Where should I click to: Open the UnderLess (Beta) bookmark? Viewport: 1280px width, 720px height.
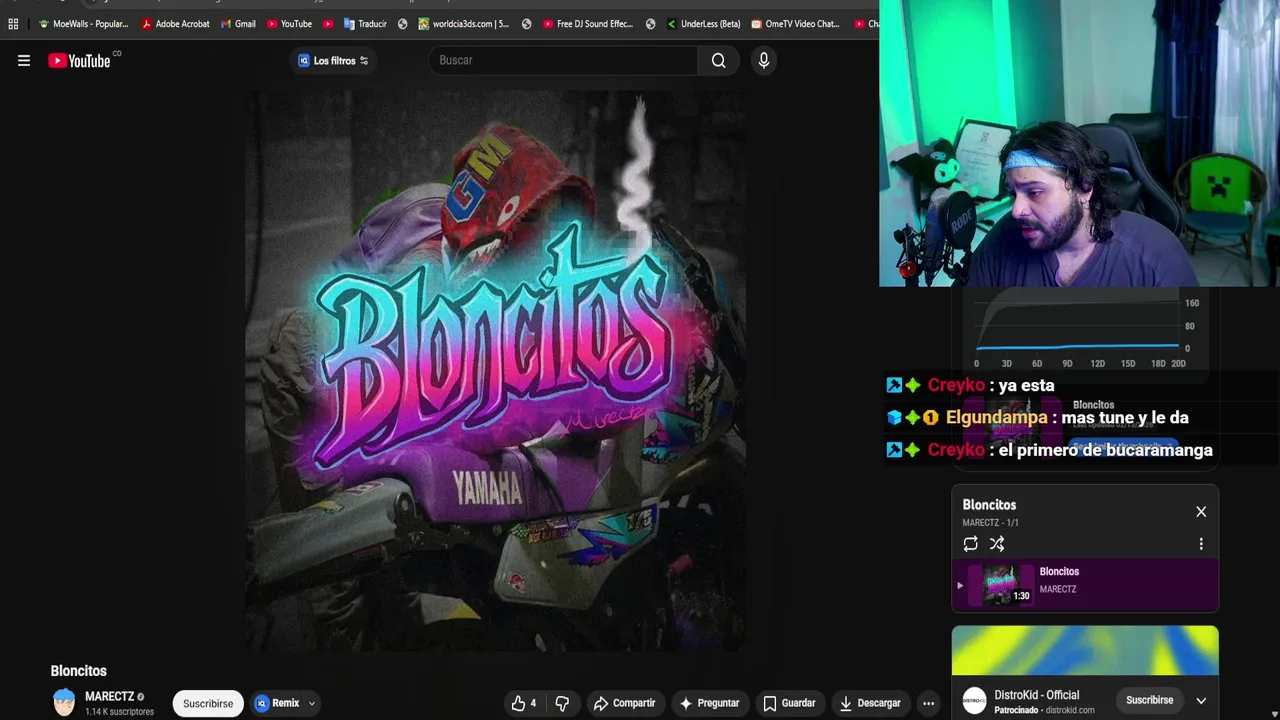704,24
